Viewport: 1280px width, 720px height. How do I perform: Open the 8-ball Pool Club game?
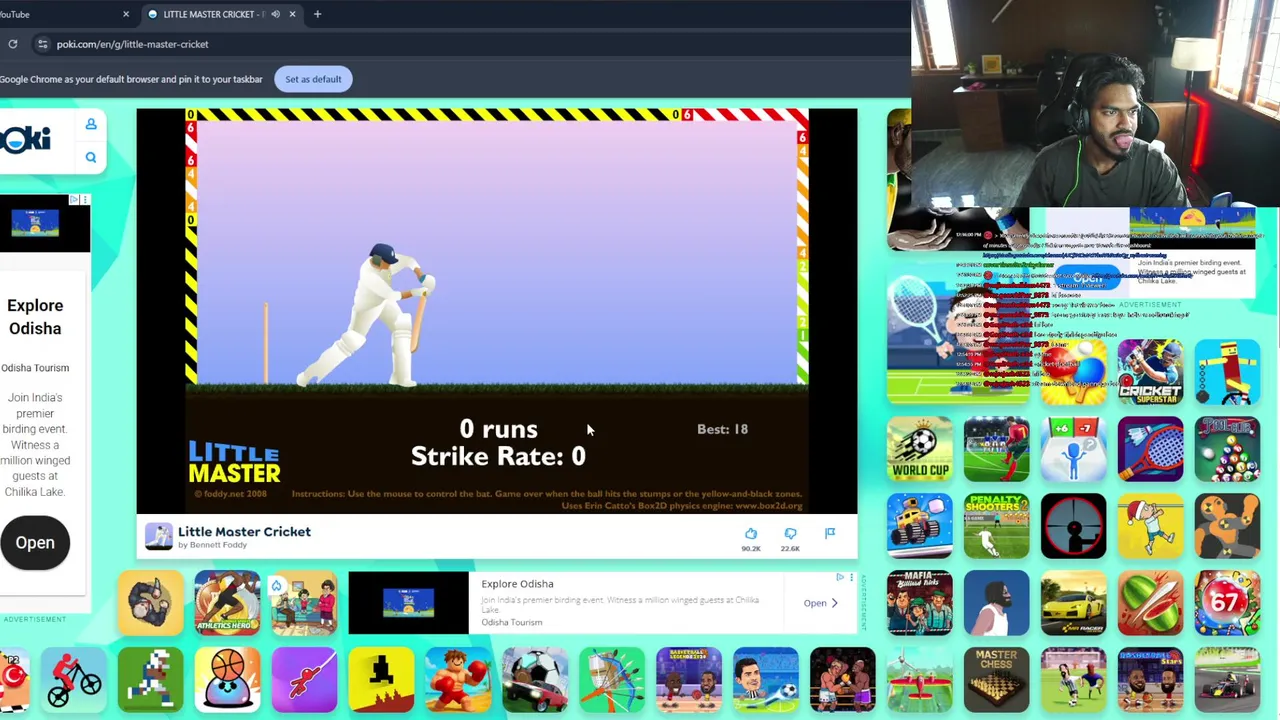click(x=1227, y=449)
